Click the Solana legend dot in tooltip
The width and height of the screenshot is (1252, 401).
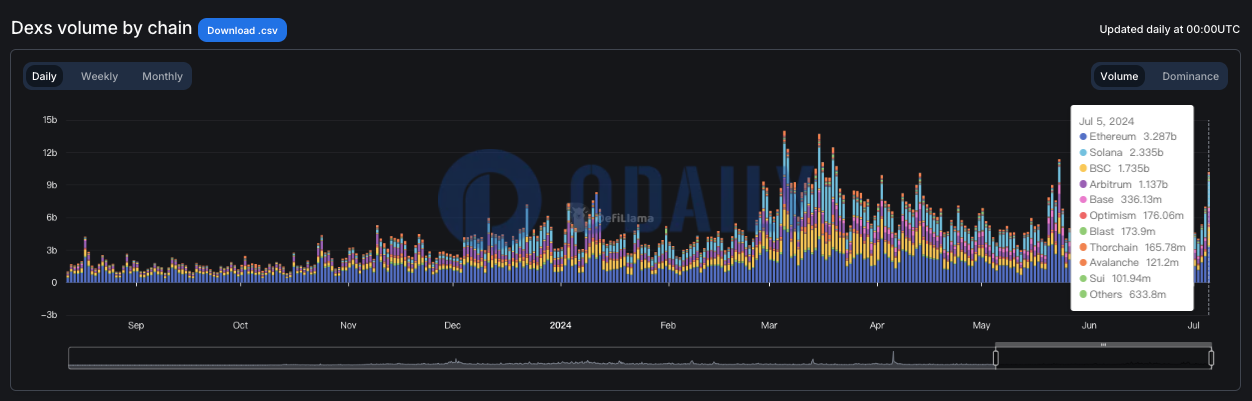(x=1083, y=152)
